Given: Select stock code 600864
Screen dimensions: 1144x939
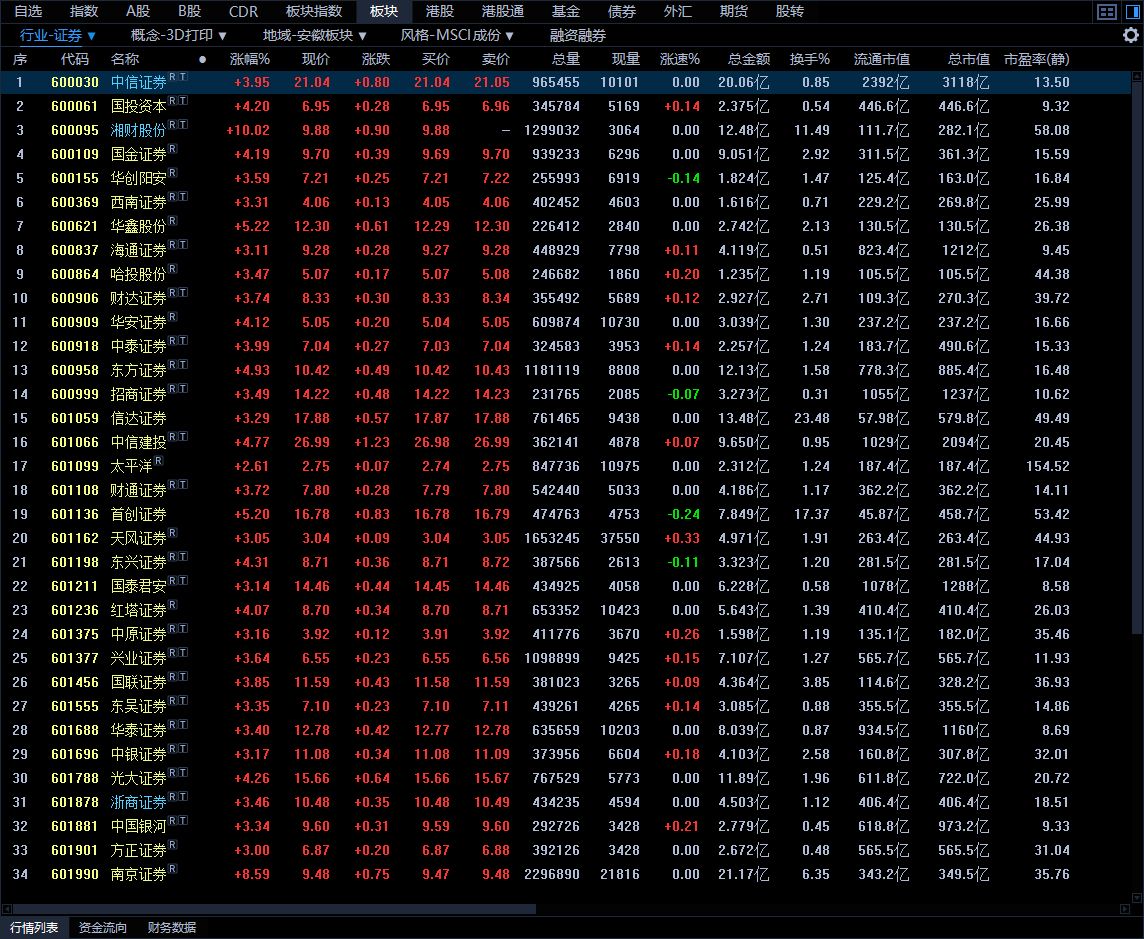Looking at the screenshot, I should 74,274.
